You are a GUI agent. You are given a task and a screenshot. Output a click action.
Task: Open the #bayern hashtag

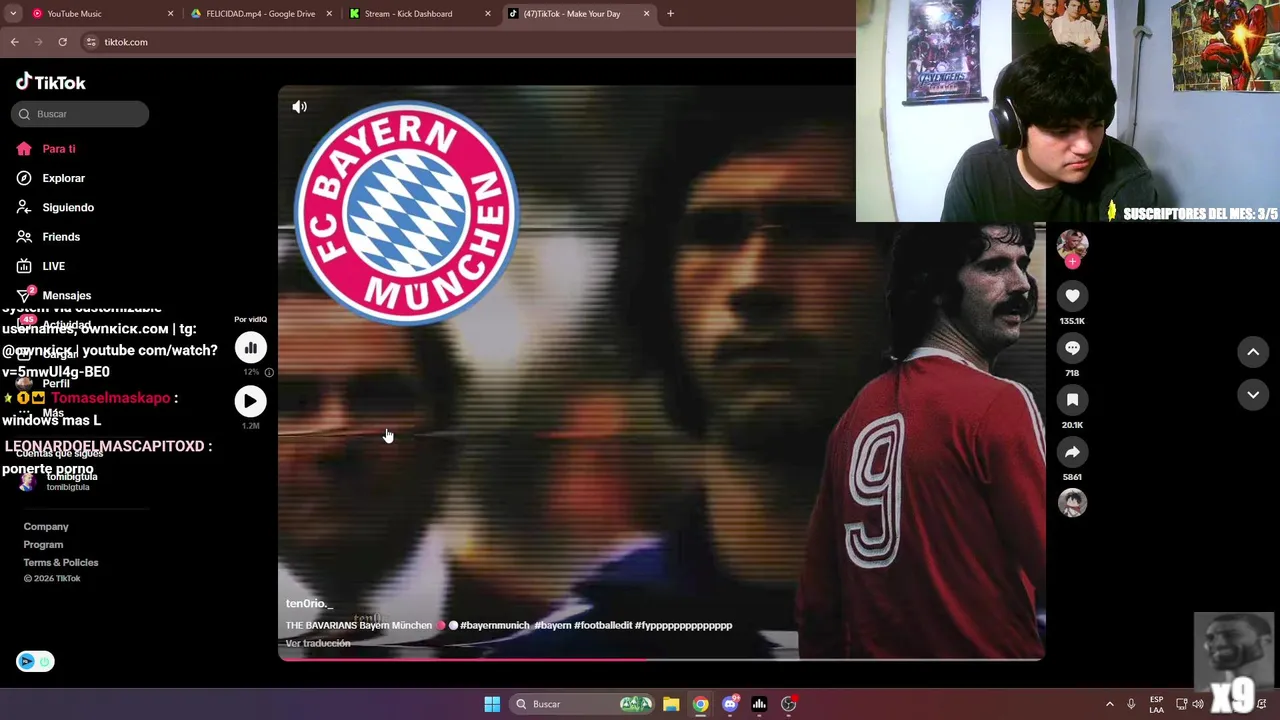(552, 625)
